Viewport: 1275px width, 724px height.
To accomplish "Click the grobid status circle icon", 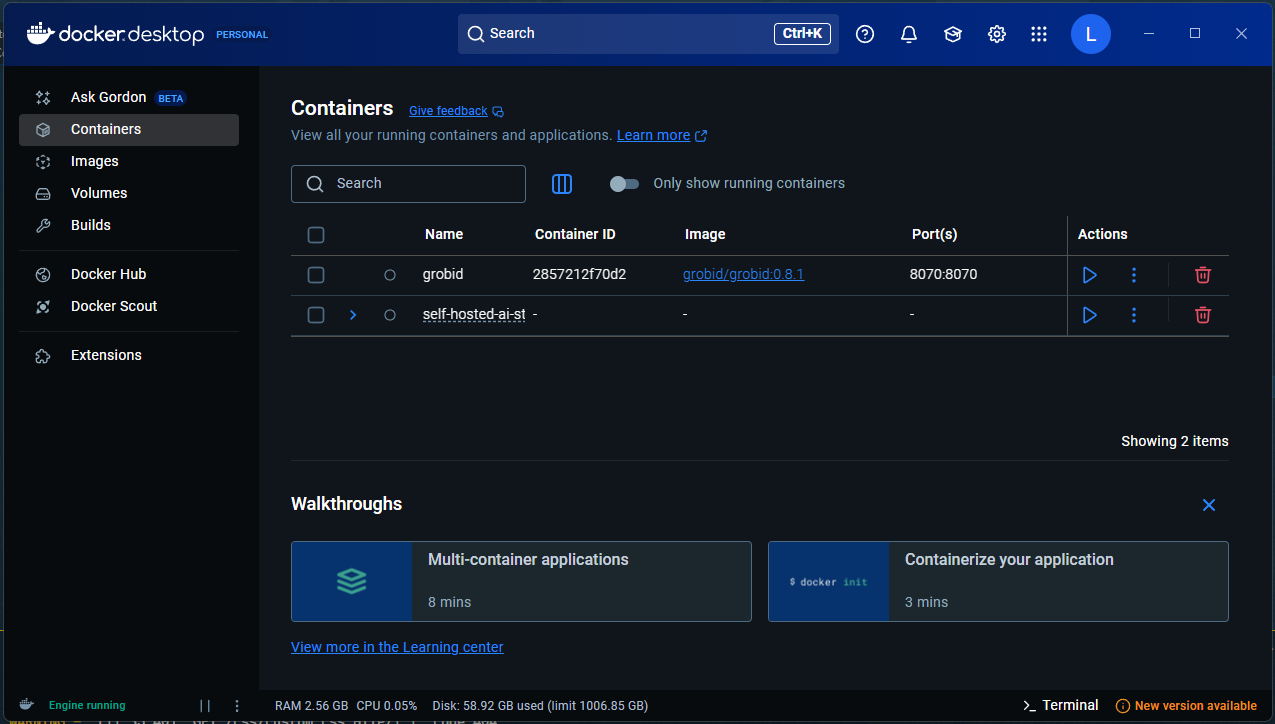I will 390,274.
